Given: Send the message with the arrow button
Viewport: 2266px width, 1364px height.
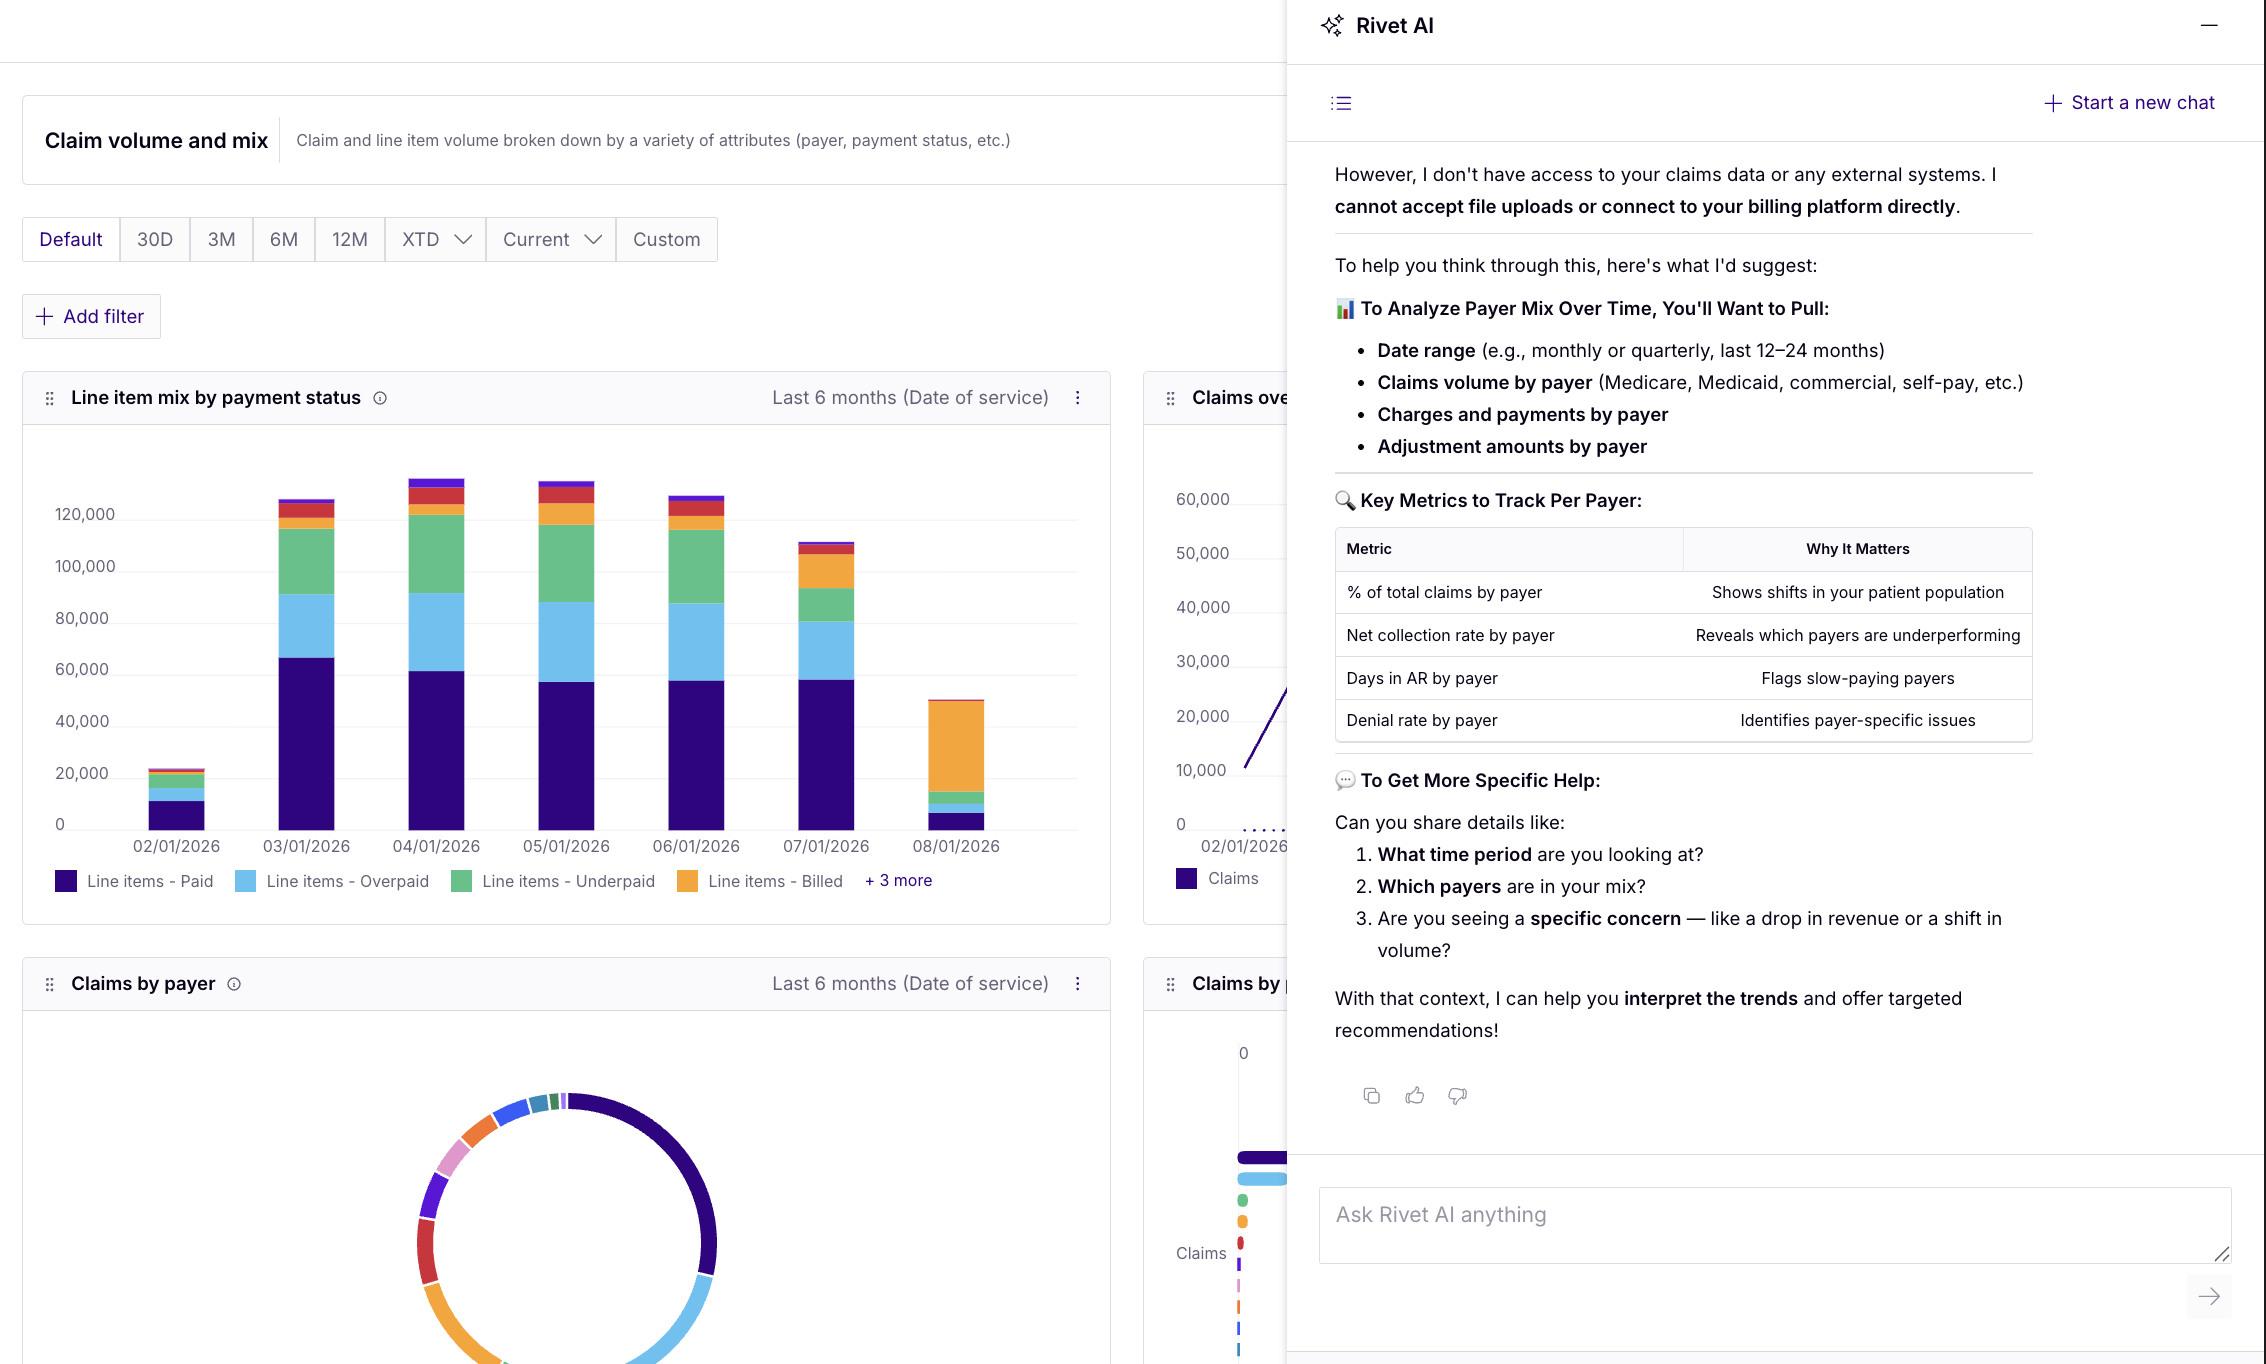Looking at the screenshot, I should pyautogui.click(x=2209, y=1296).
